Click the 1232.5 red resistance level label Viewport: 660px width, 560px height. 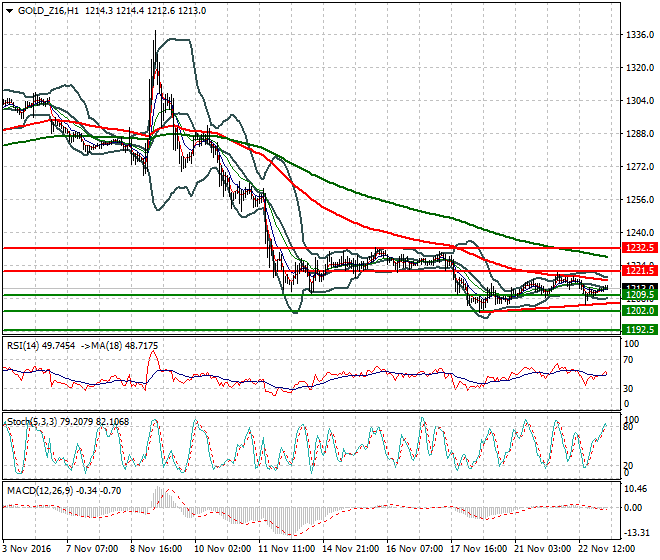coord(639,248)
